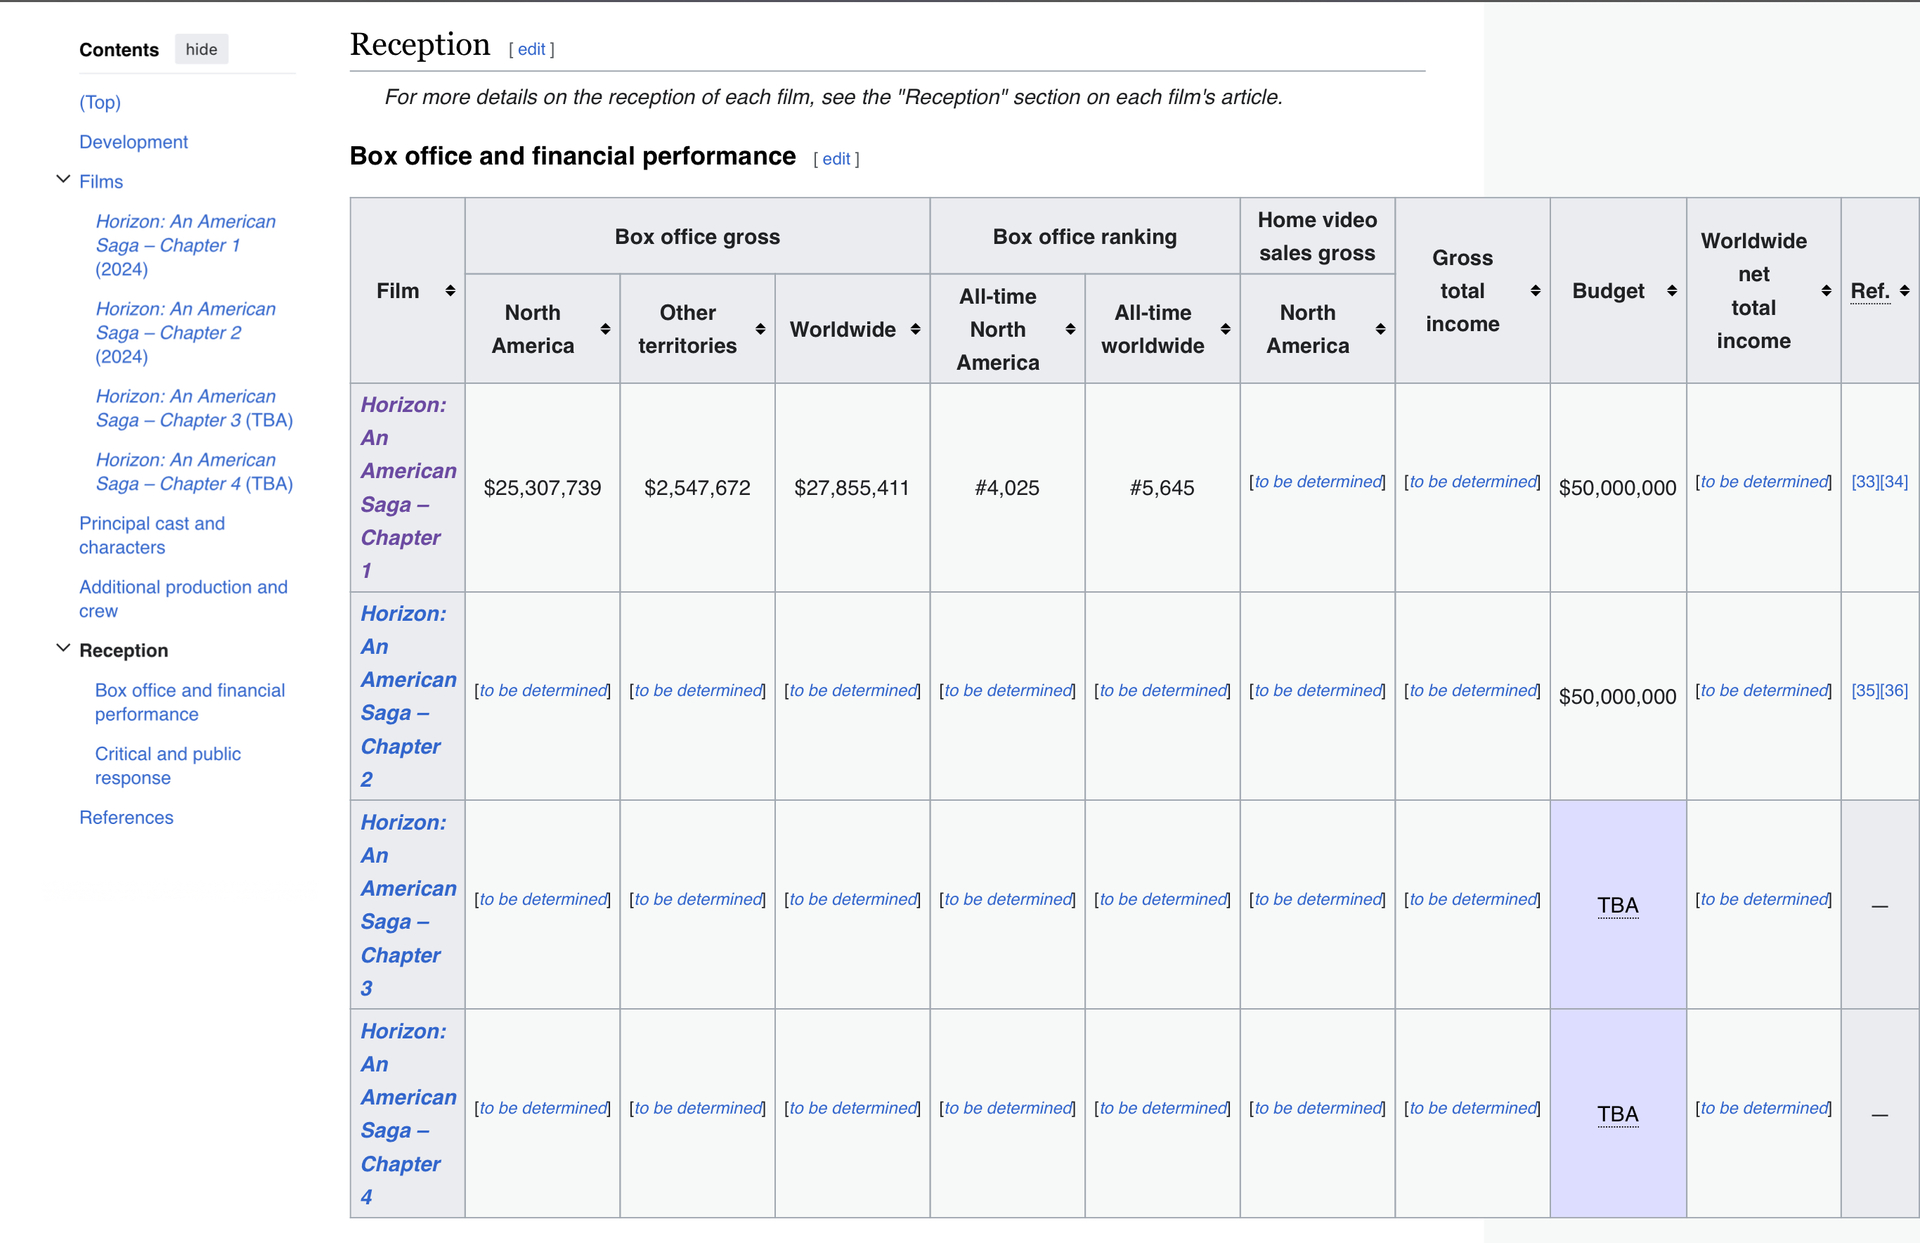The width and height of the screenshot is (1920, 1243).
Task: Open reference [35] in Chapter 2 row
Action: [1865, 691]
